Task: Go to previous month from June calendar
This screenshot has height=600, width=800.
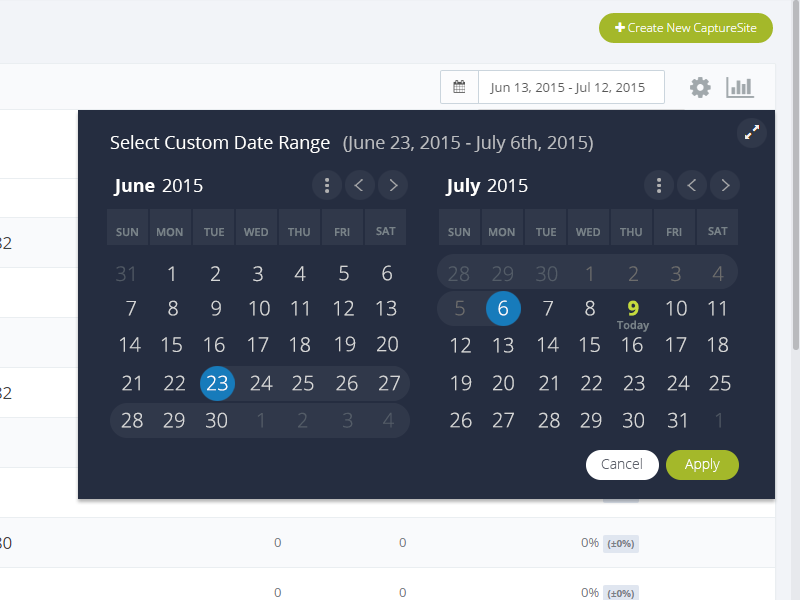Action: 359,185
